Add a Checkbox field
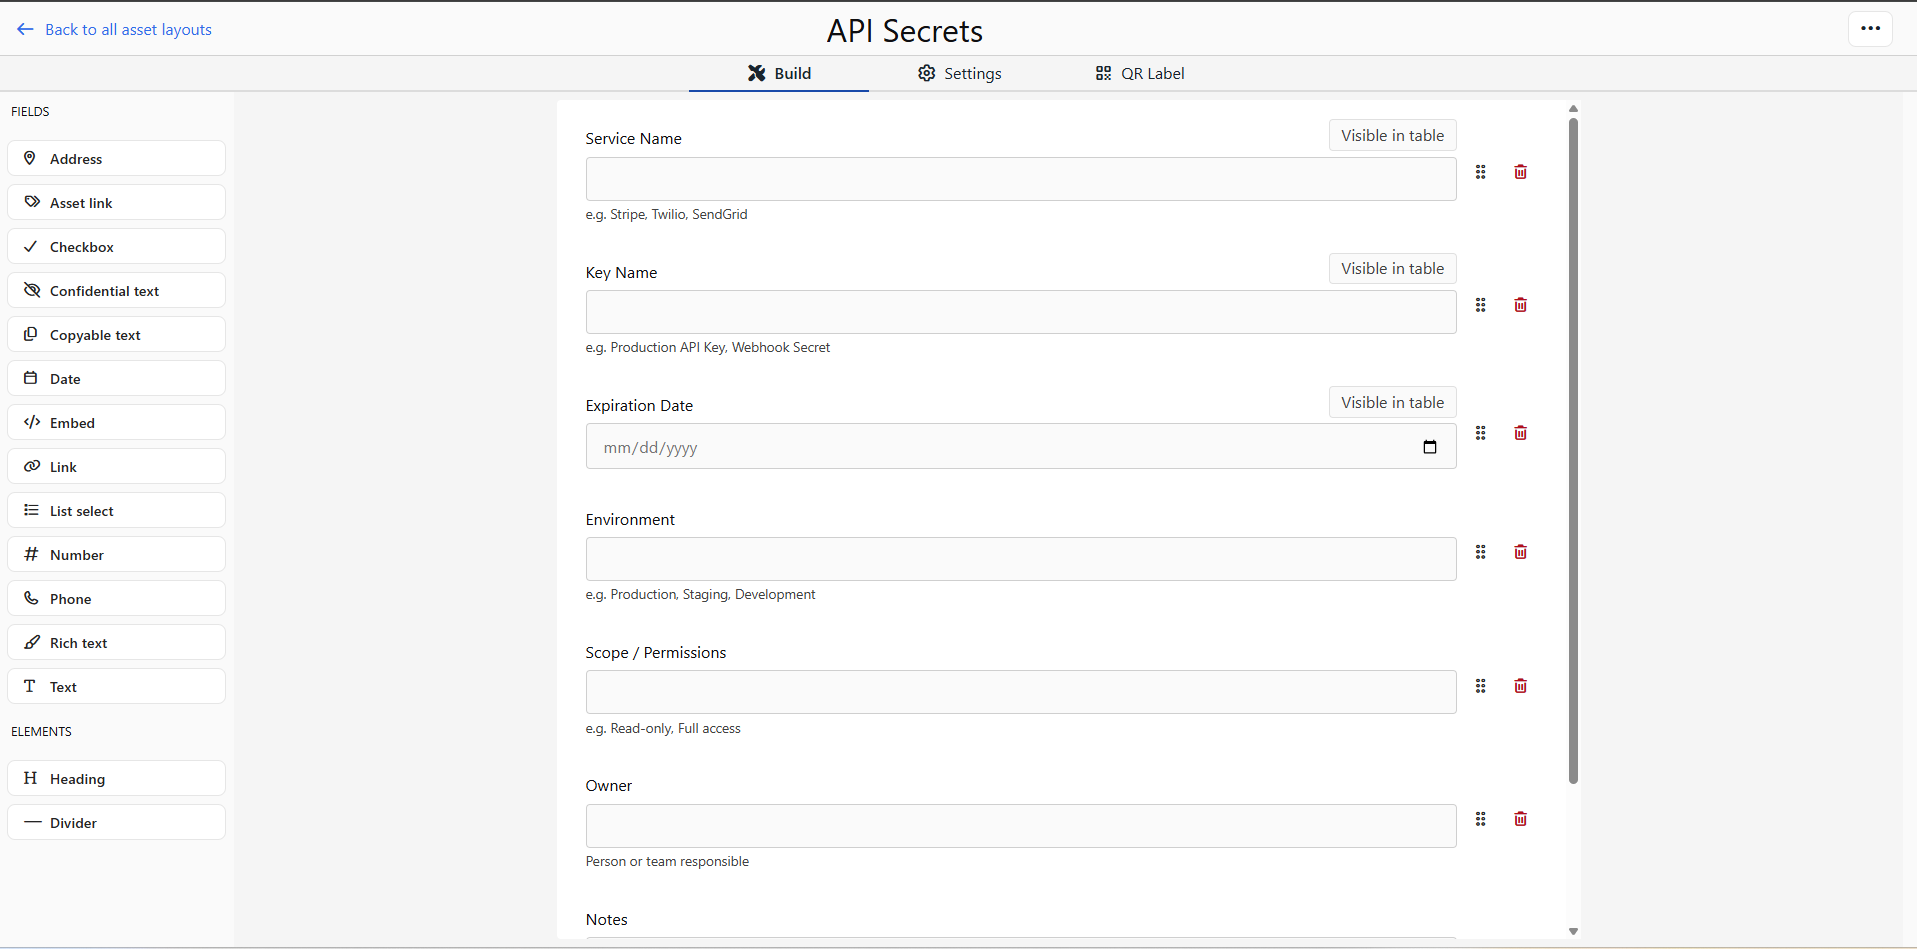 pos(116,246)
